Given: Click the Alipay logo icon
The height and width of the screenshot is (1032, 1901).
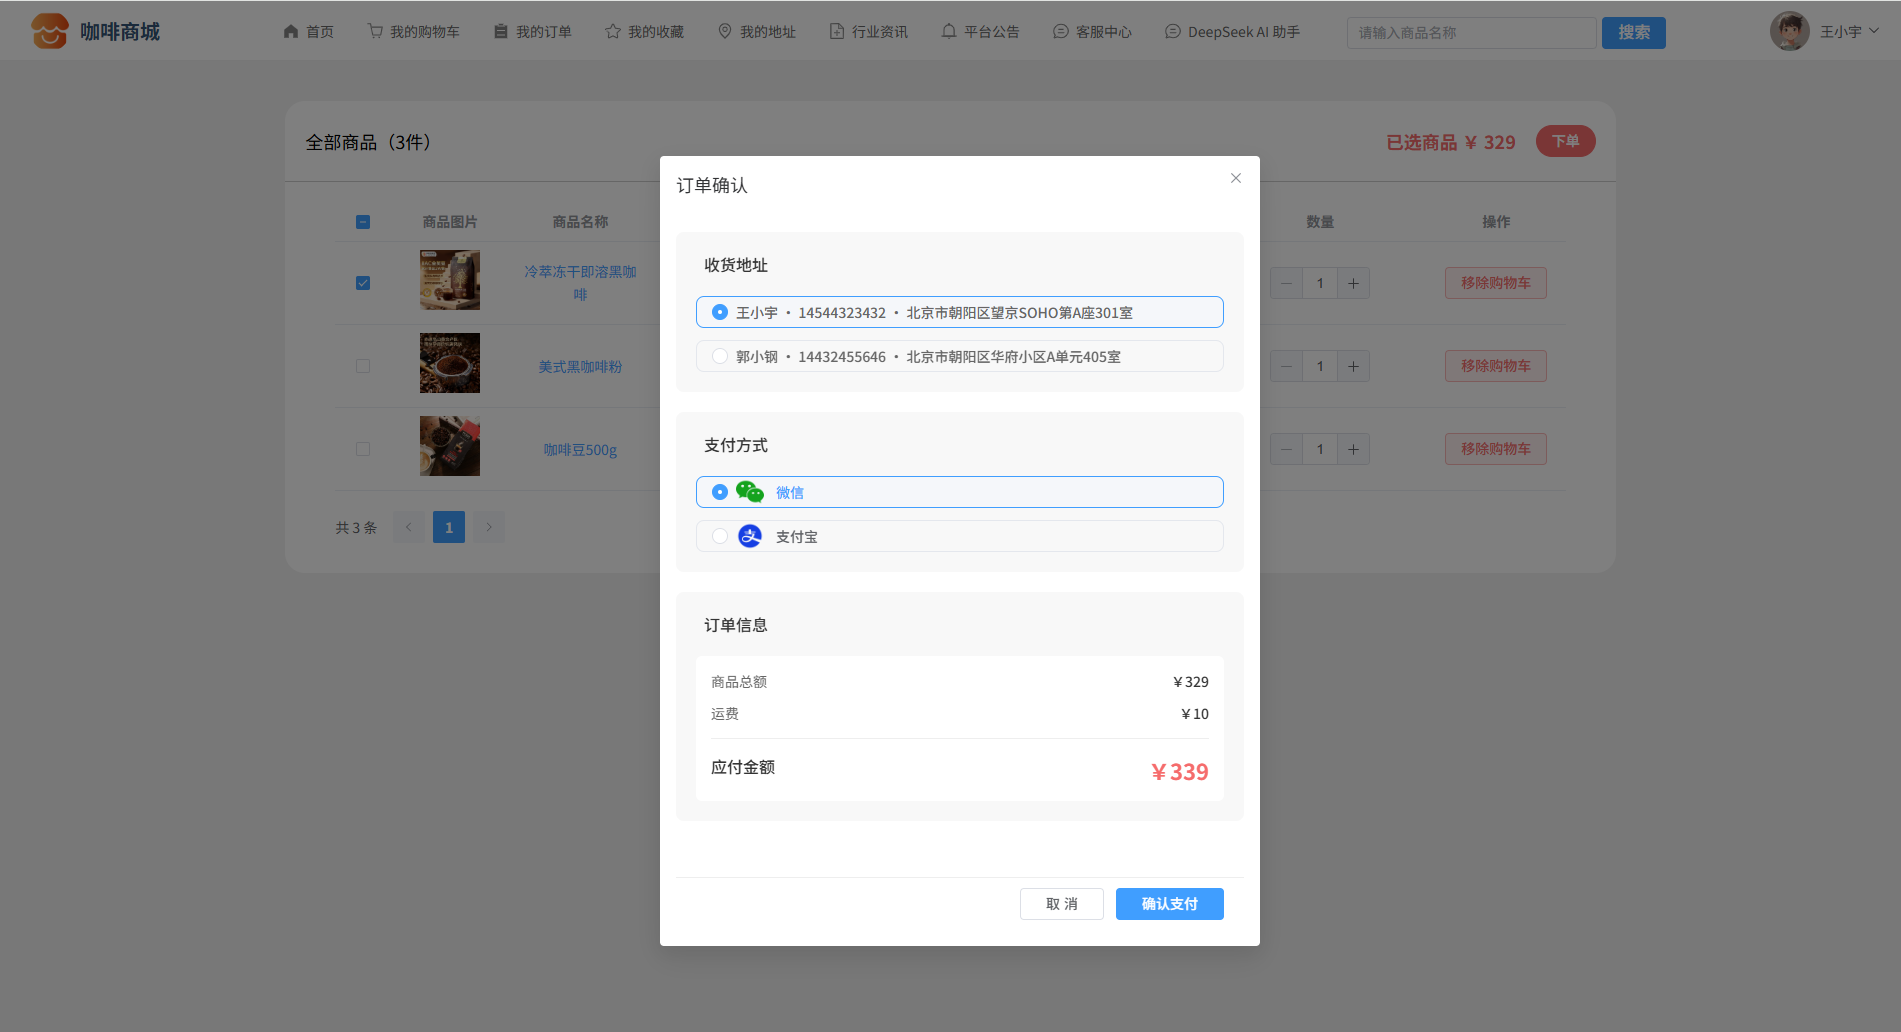Looking at the screenshot, I should pyautogui.click(x=749, y=536).
